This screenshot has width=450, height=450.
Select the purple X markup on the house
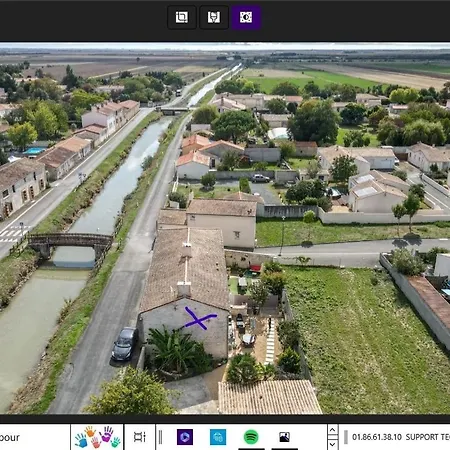(x=200, y=318)
